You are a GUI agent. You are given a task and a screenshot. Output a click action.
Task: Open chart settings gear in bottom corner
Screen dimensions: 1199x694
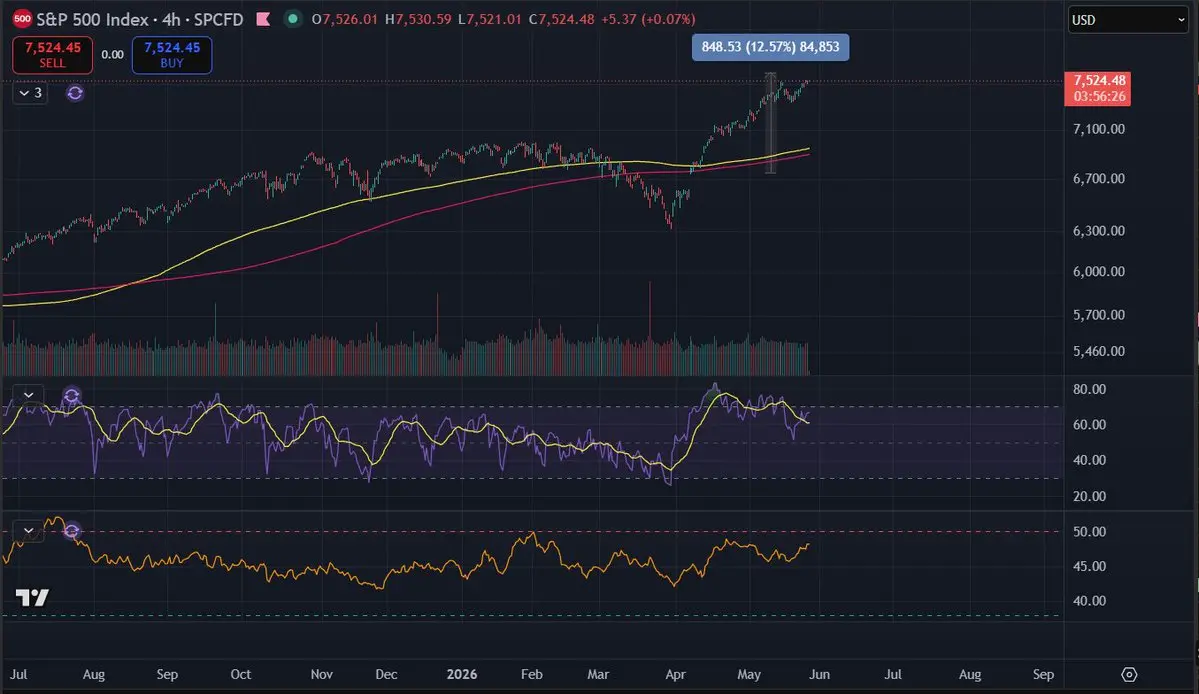pyautogui.click(x=1129, y=674)
